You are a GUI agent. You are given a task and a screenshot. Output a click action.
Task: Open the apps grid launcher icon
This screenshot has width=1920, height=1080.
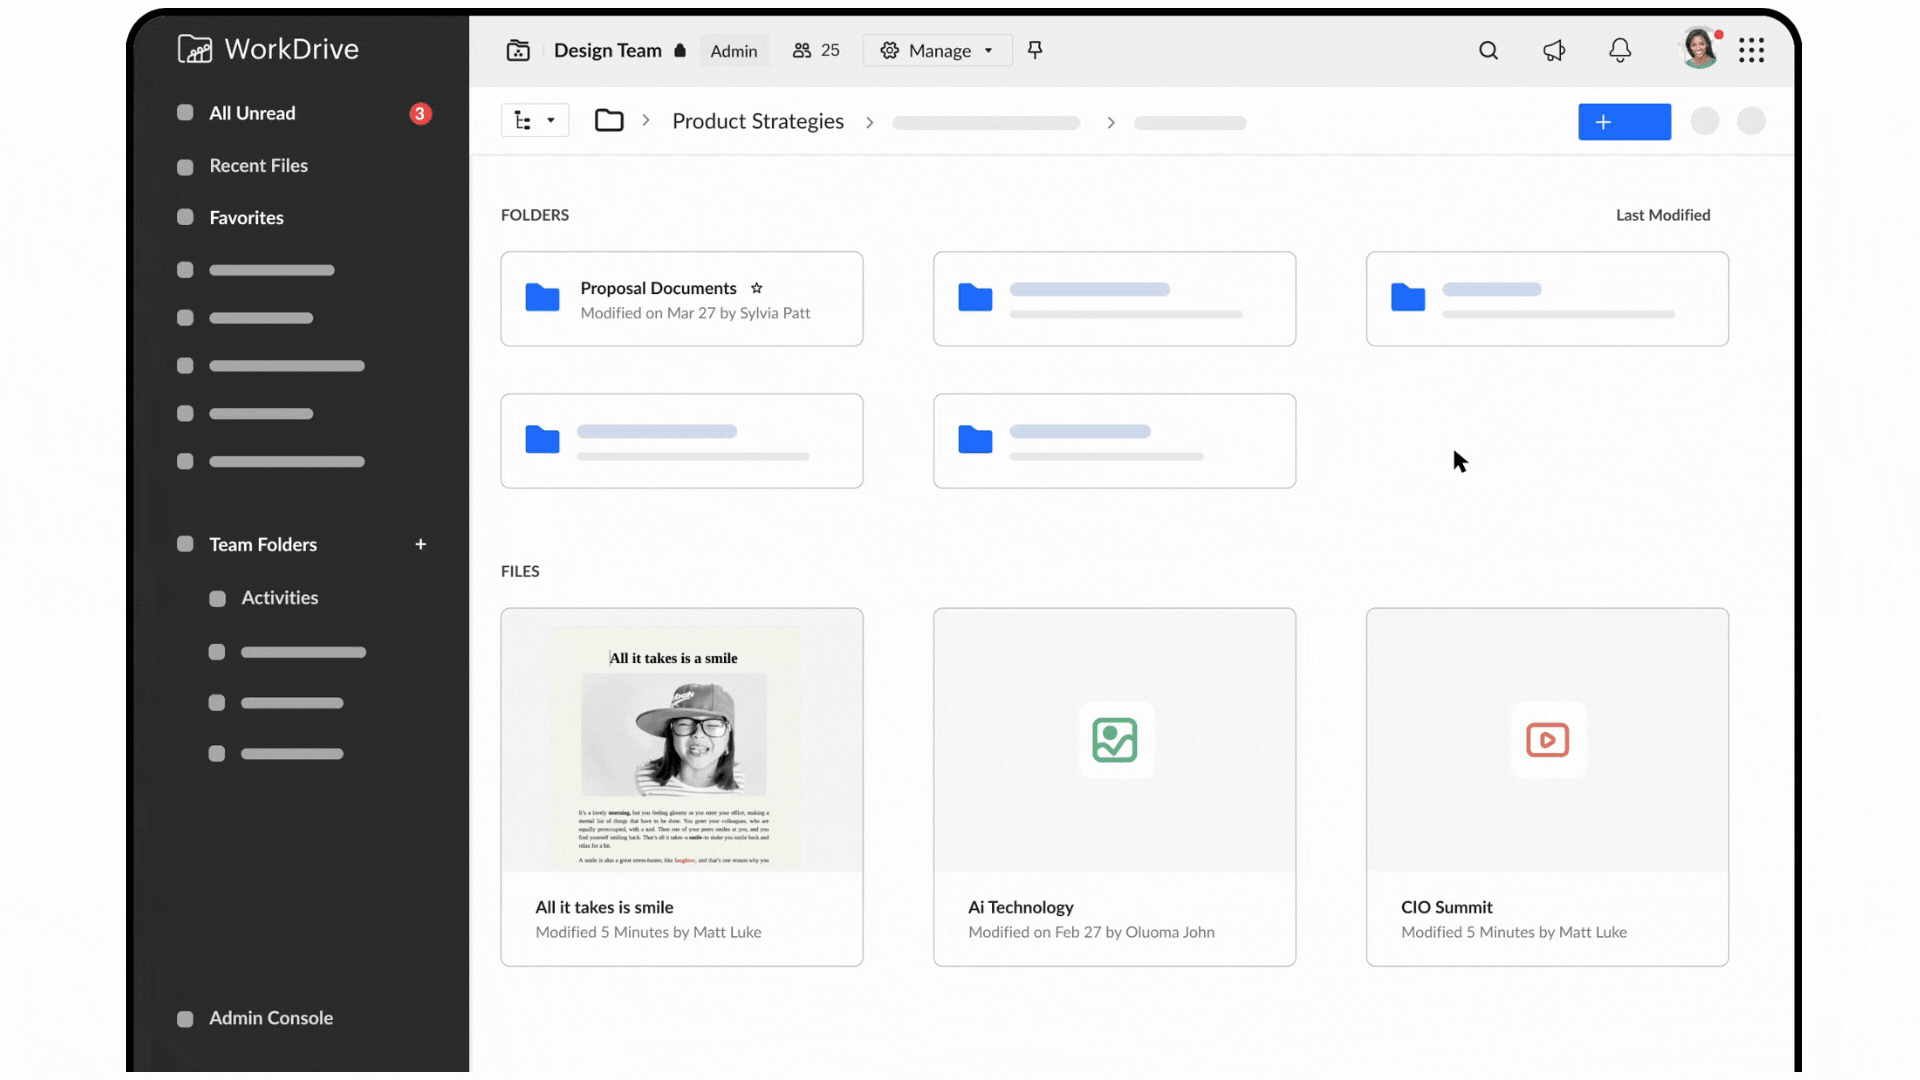1752,50
